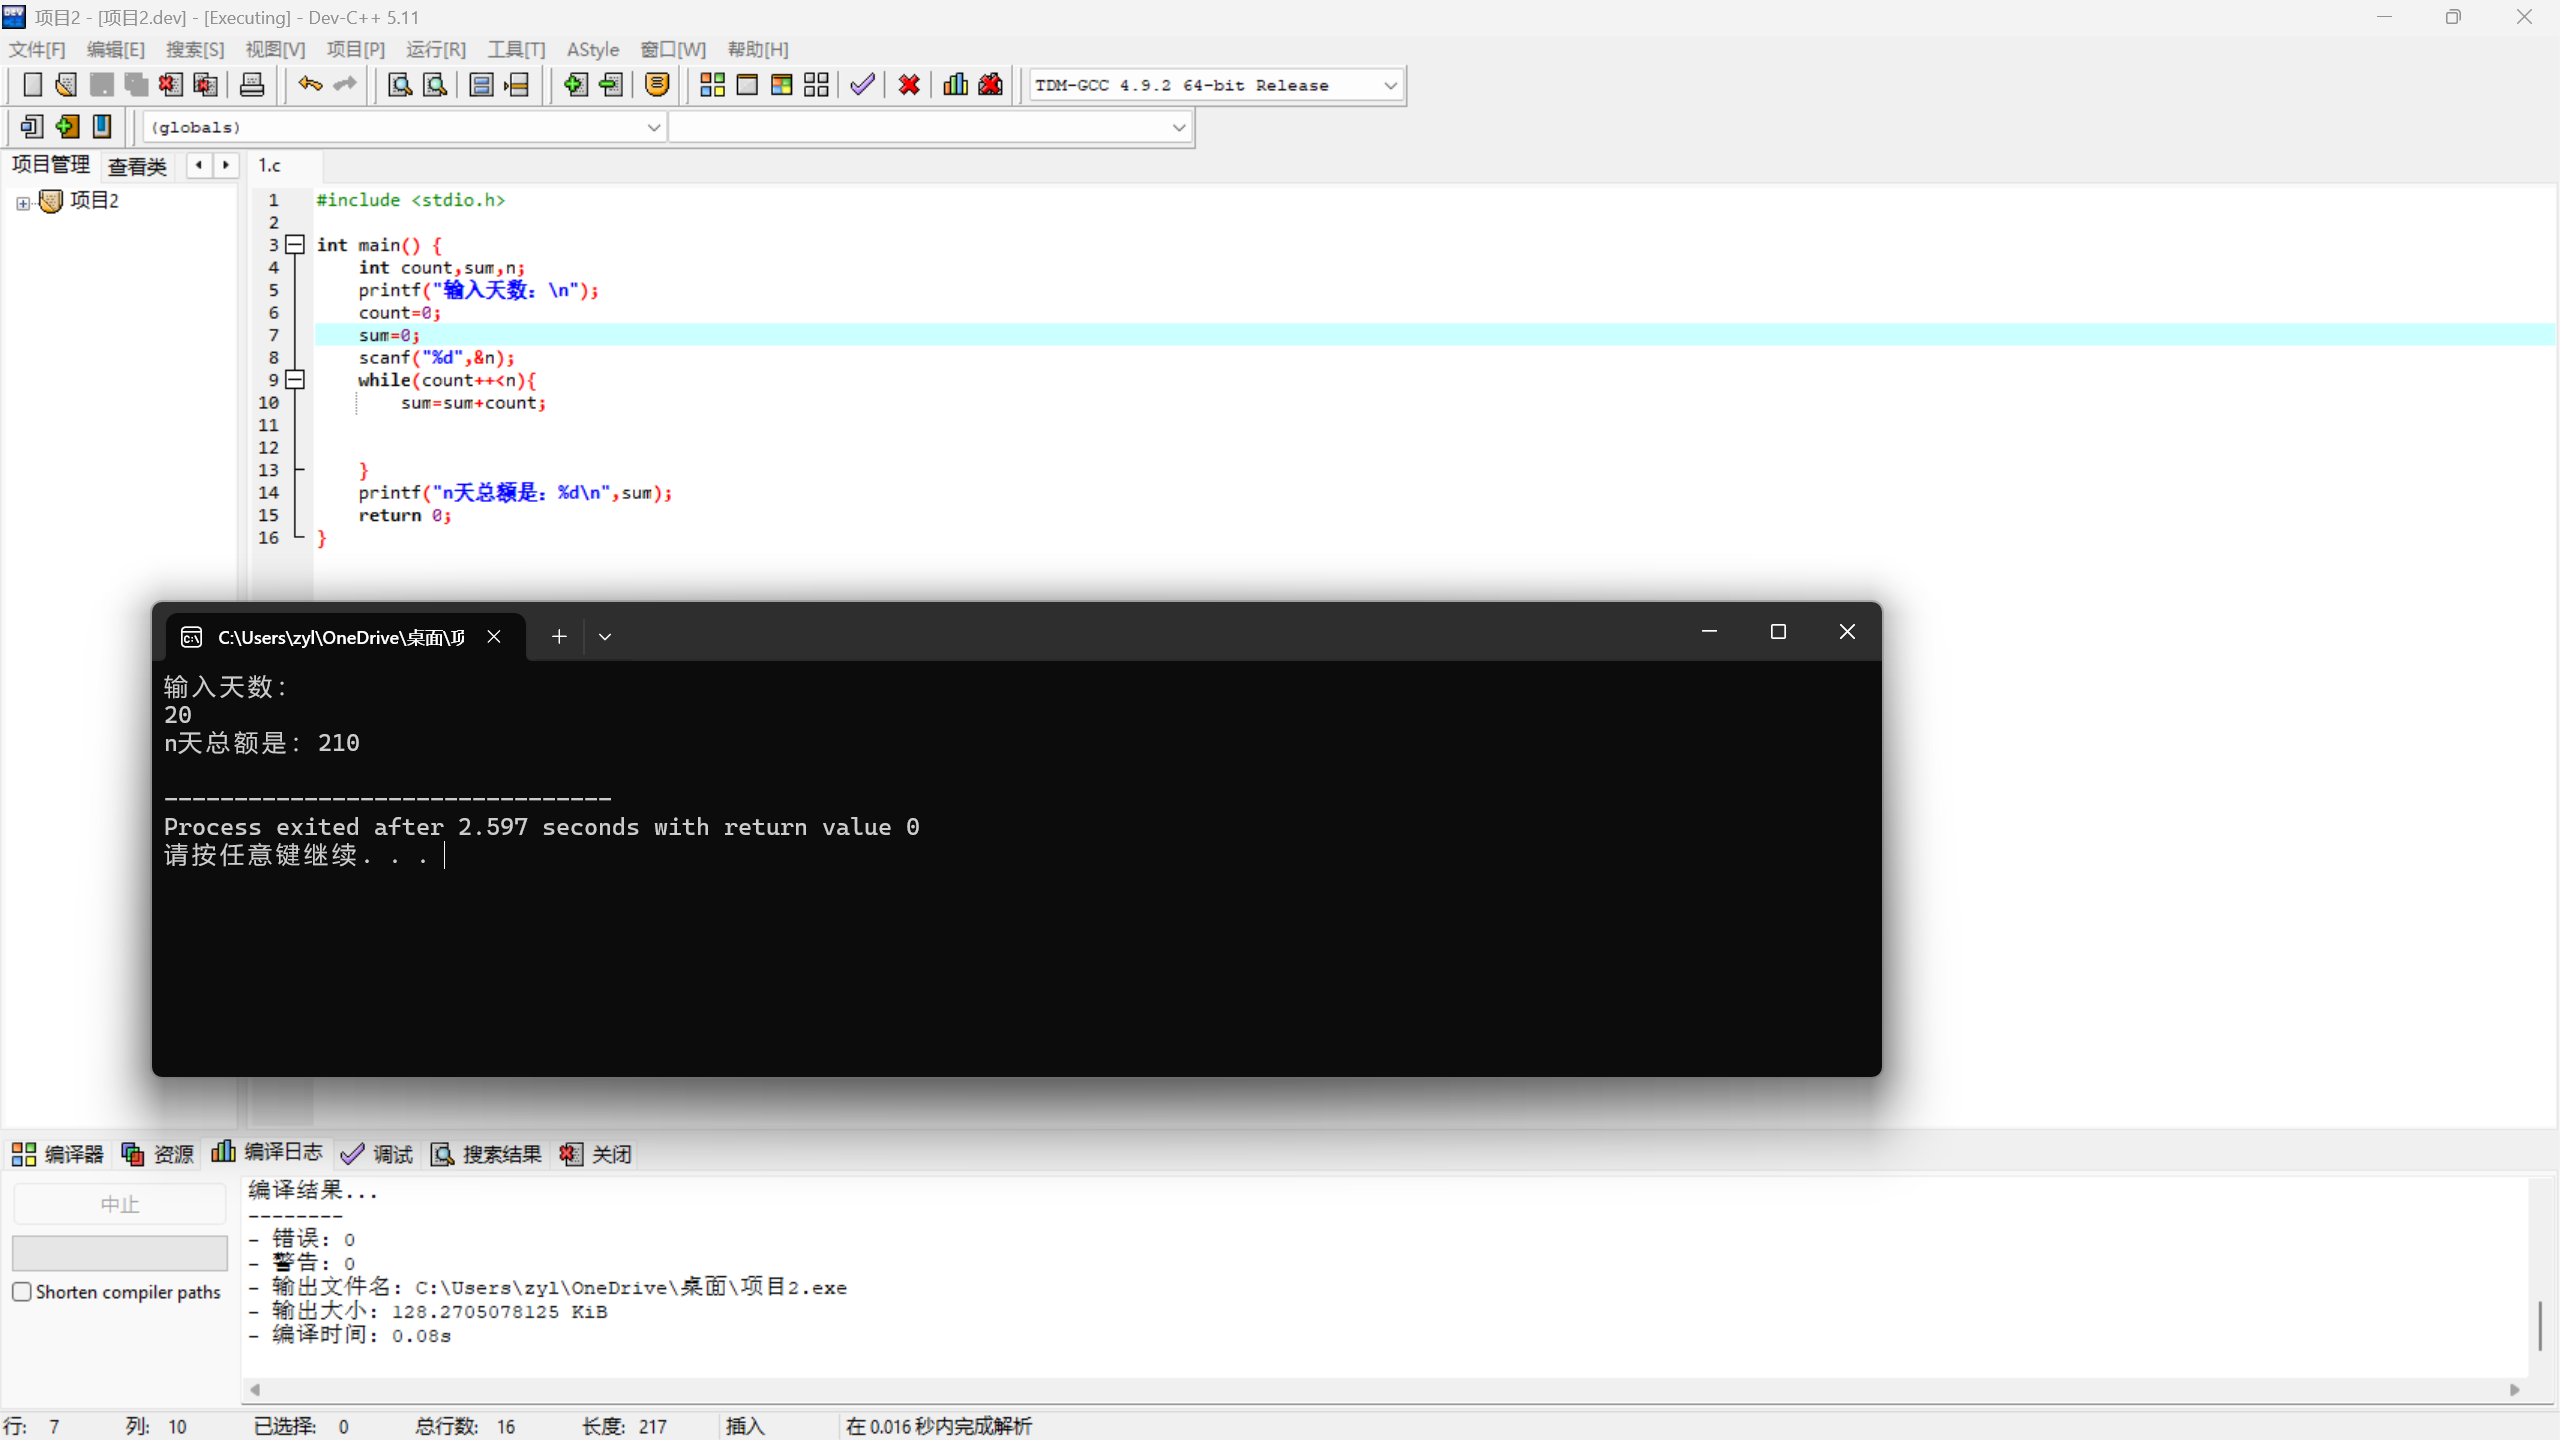Click the new tab plus button in terminal
This screenshot has height=1440, width=2560.
pos(559,636)
